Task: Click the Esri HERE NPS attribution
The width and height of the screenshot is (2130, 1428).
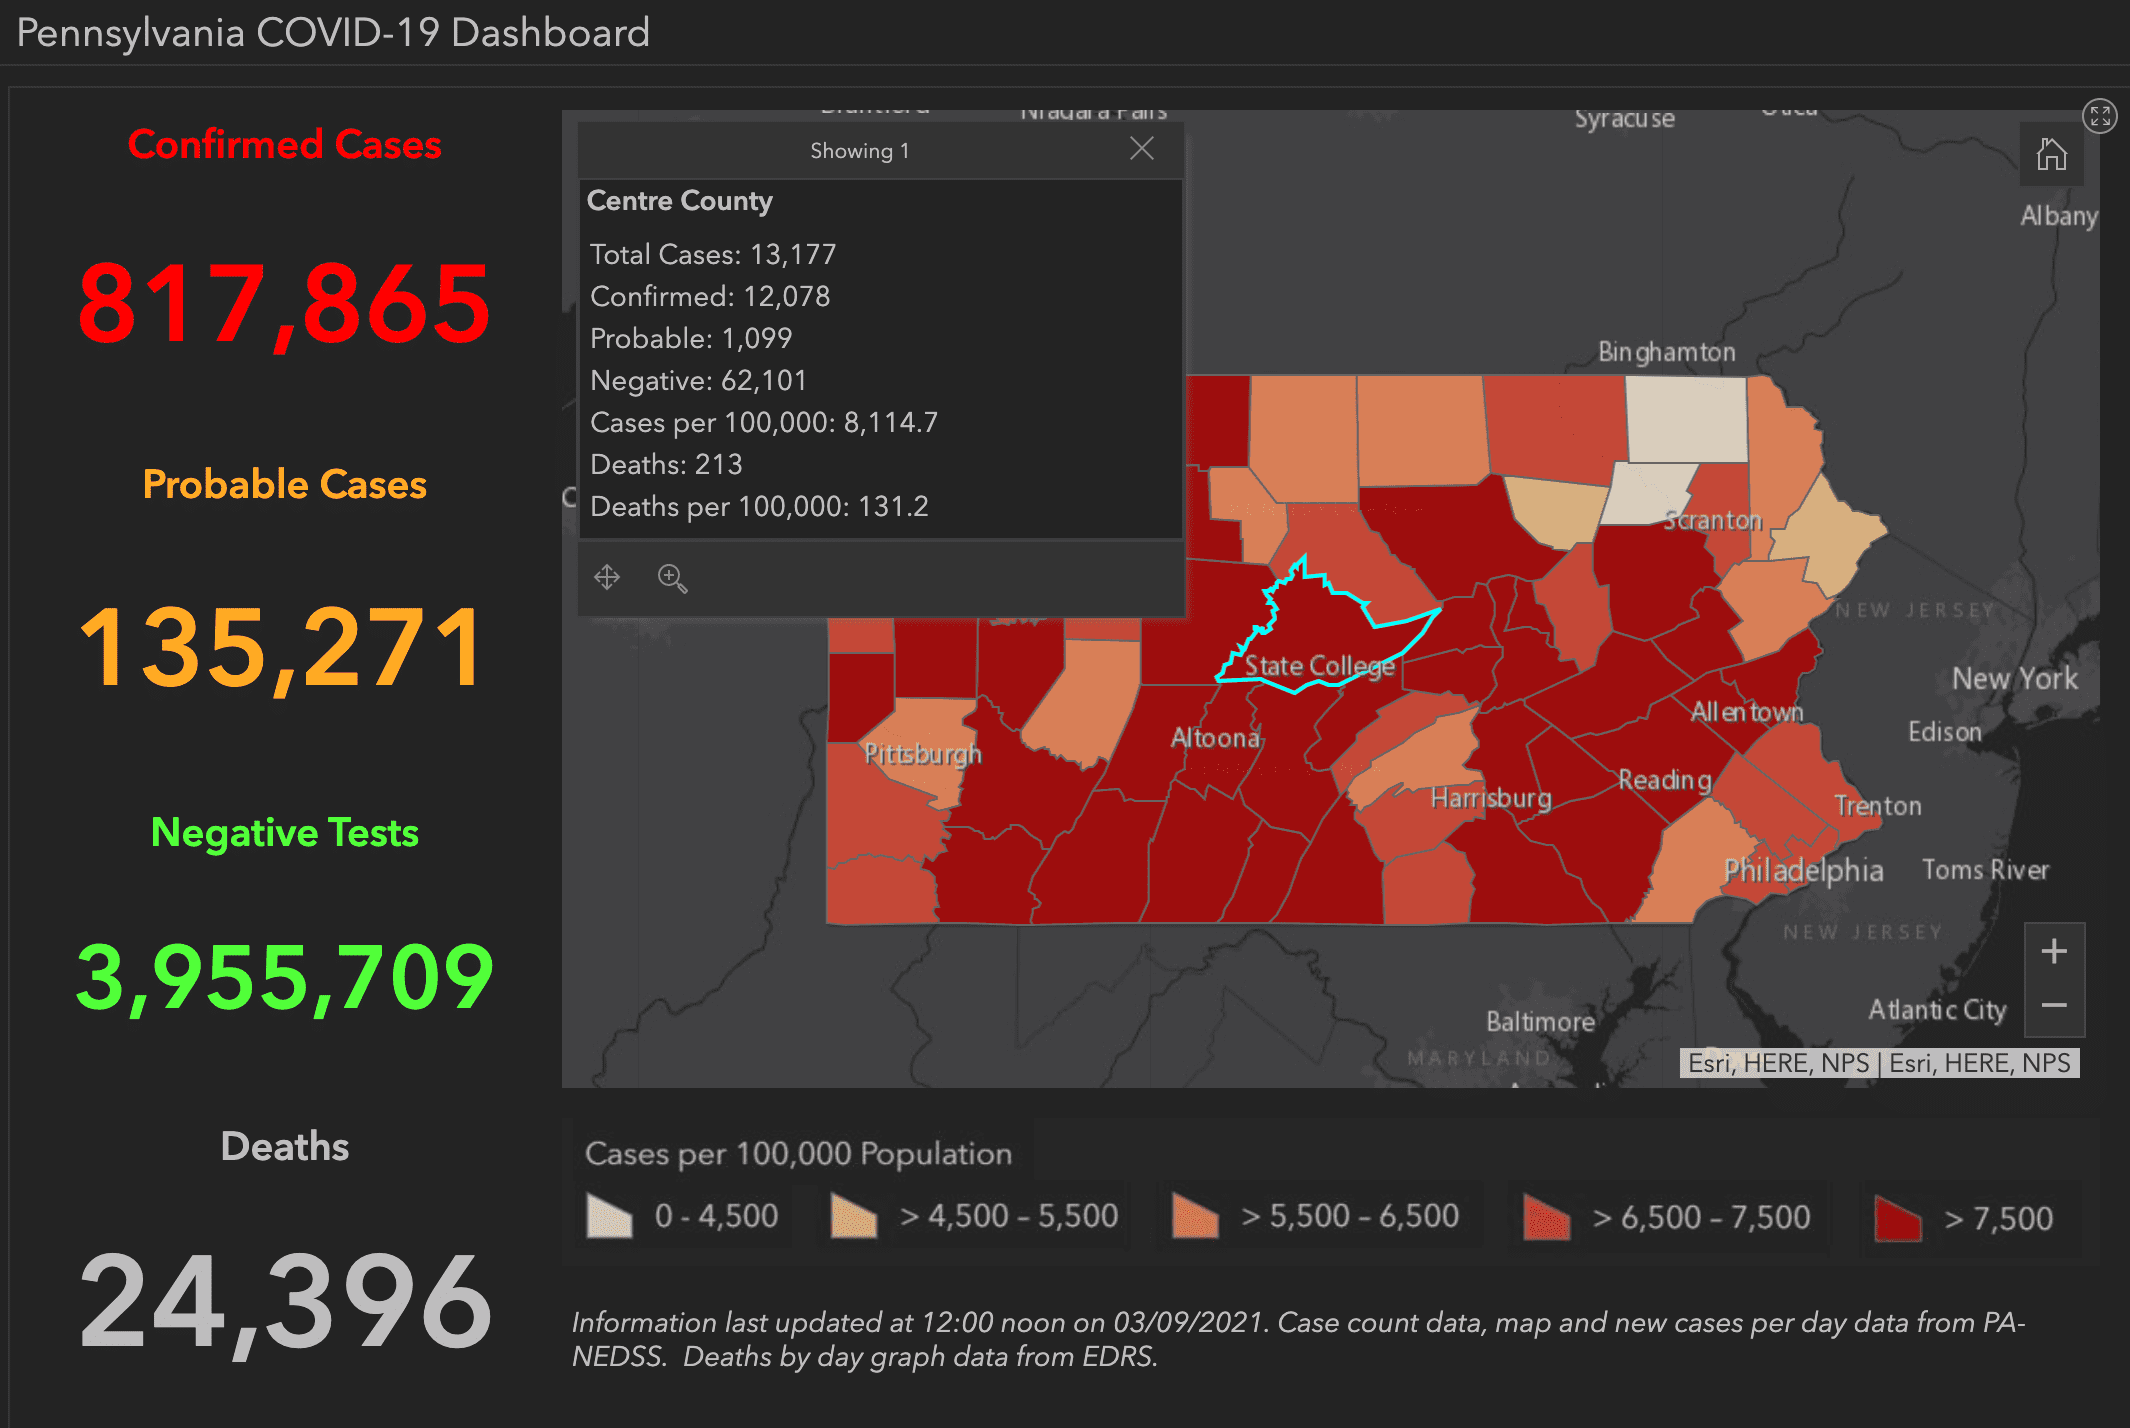Action: [x=1880, y=1063]
